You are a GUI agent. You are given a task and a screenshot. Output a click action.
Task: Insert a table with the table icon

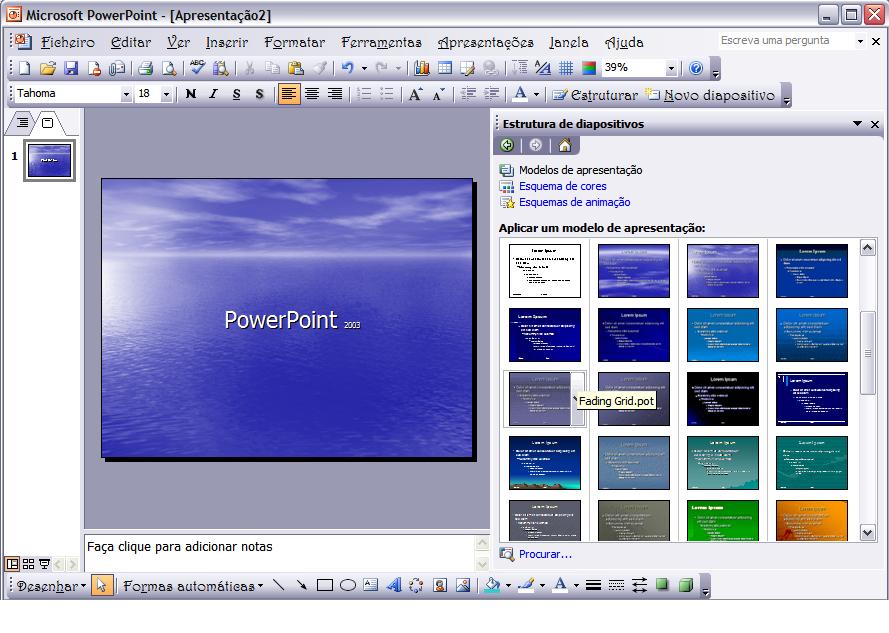(x=444, y=69)
